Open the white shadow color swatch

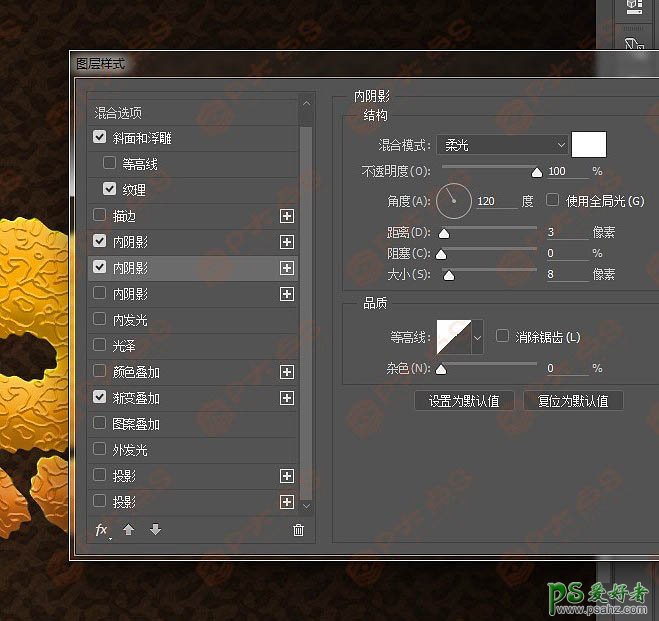coord(589,145)
